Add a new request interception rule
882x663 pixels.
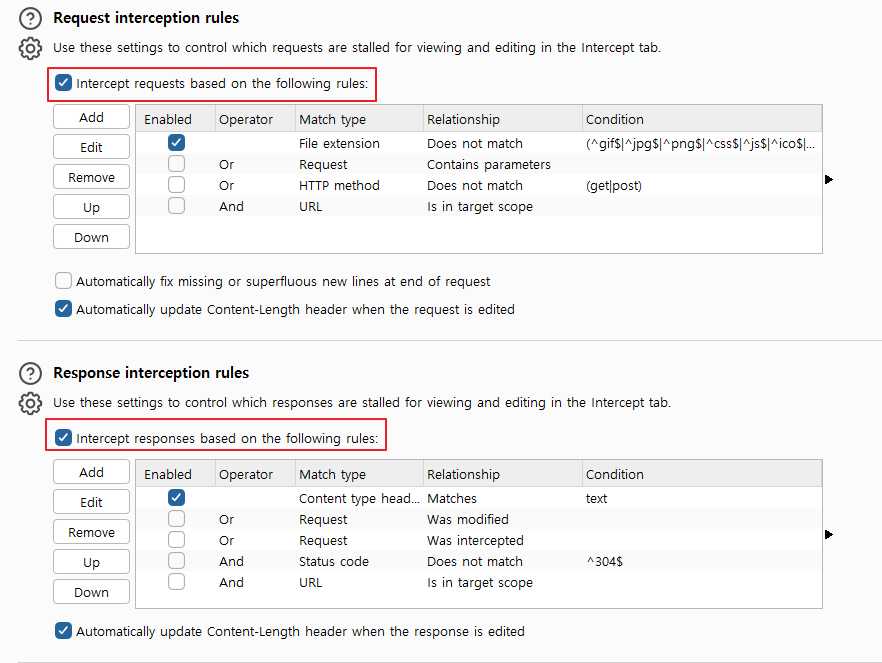pos(91,117)
